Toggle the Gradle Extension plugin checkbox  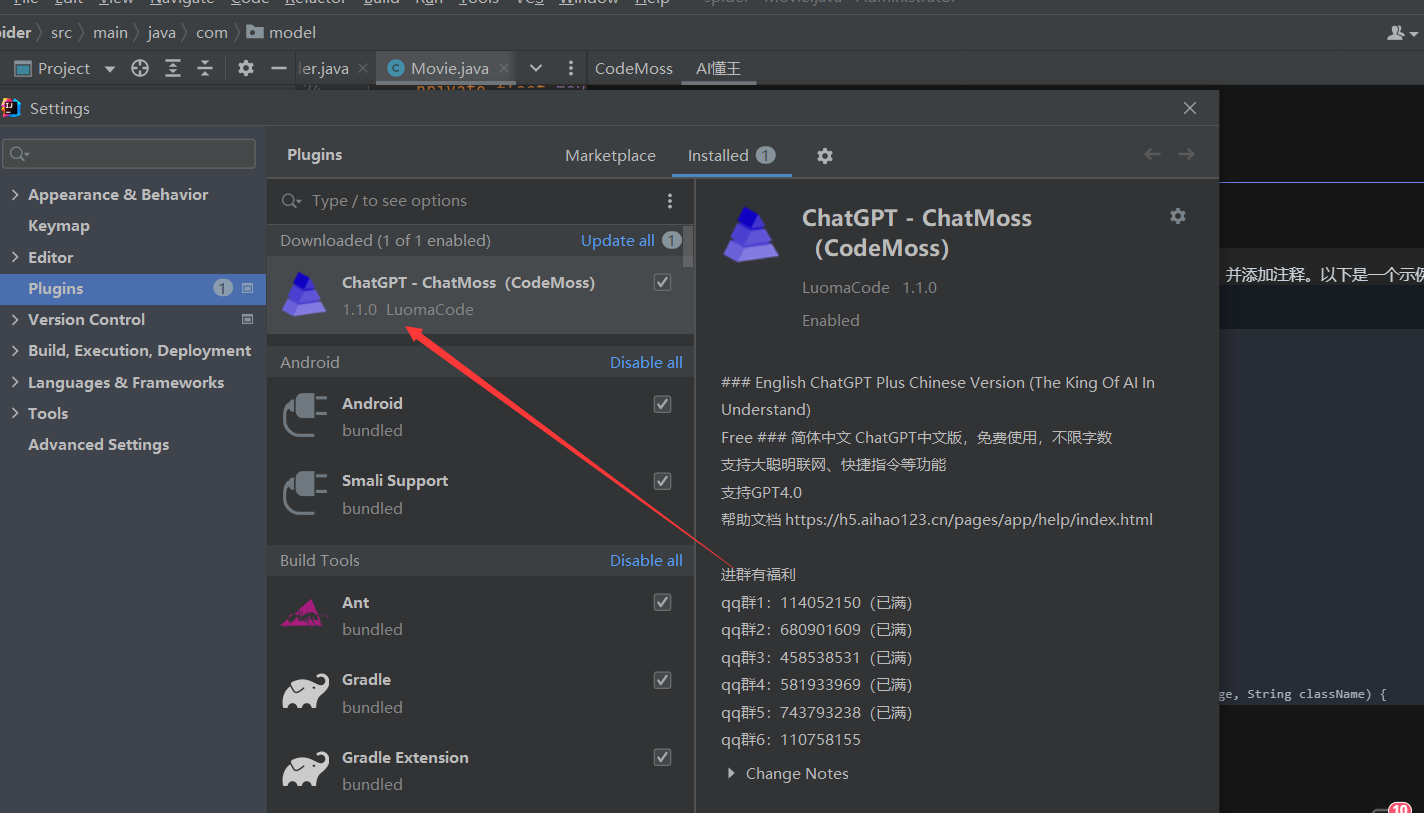662,757
